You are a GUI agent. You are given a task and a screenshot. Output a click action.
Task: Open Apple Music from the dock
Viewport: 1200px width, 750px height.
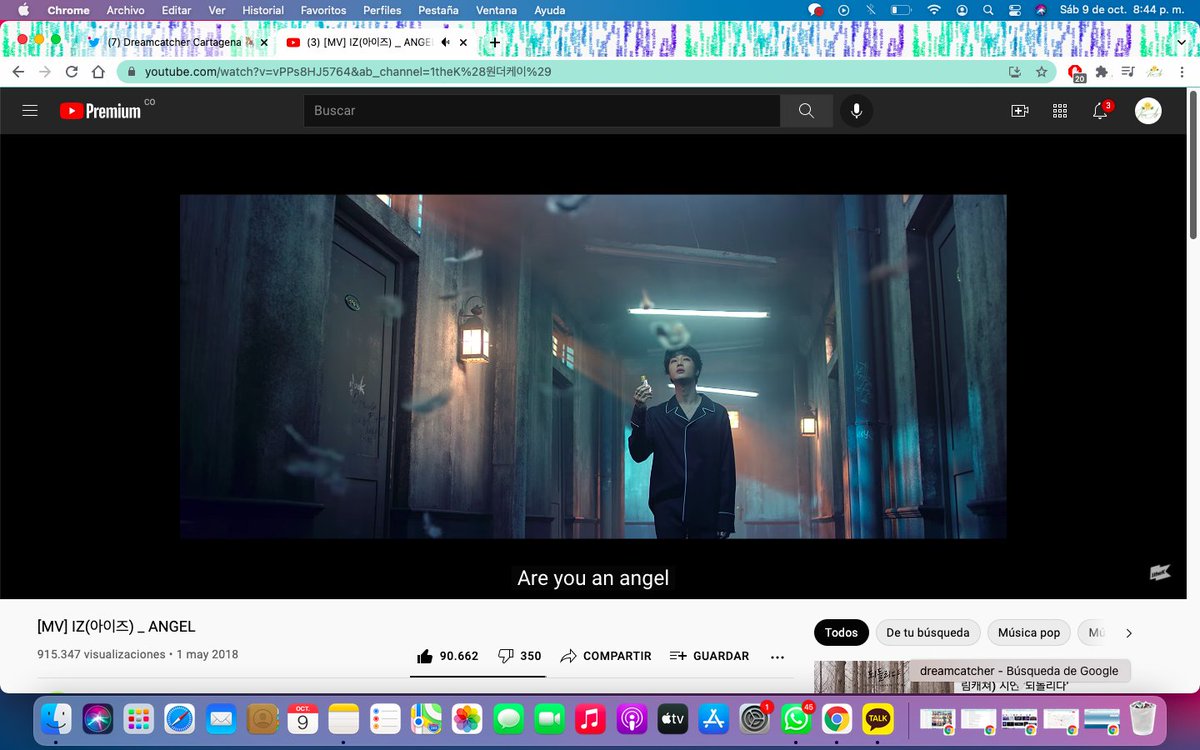pyautogui.click(x=591, y=718)
